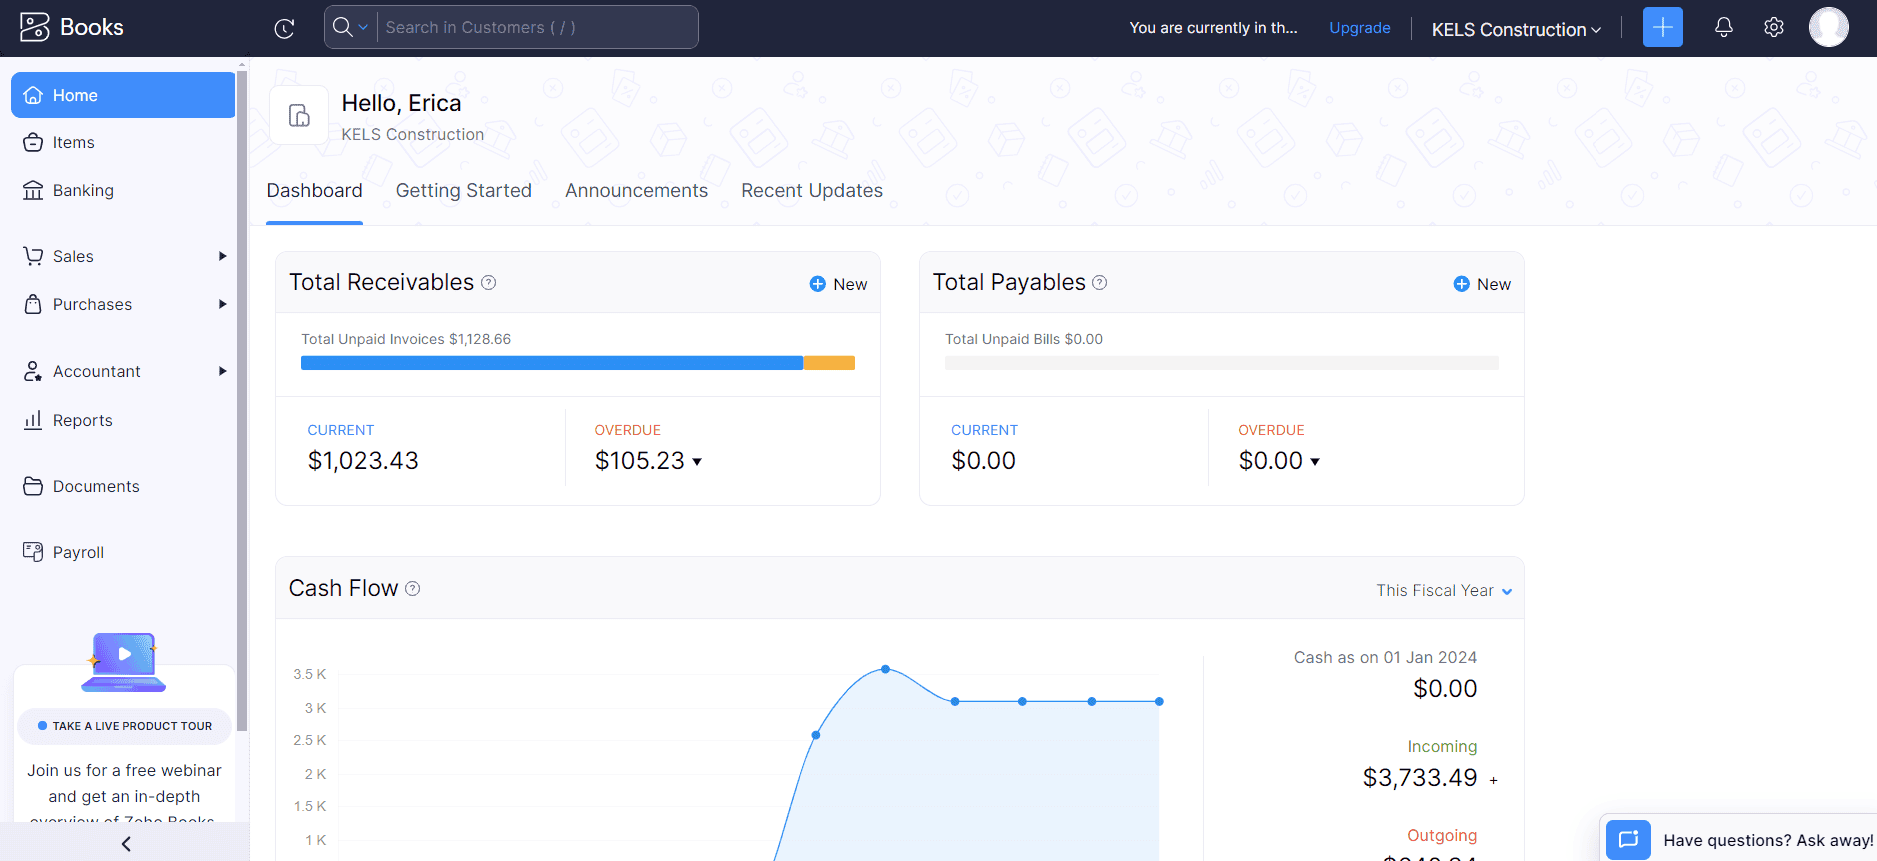The height and width of the screenshot is (861, 1877).
Task: Click the orange overdue portion of receivables bar
Action: 829,363
